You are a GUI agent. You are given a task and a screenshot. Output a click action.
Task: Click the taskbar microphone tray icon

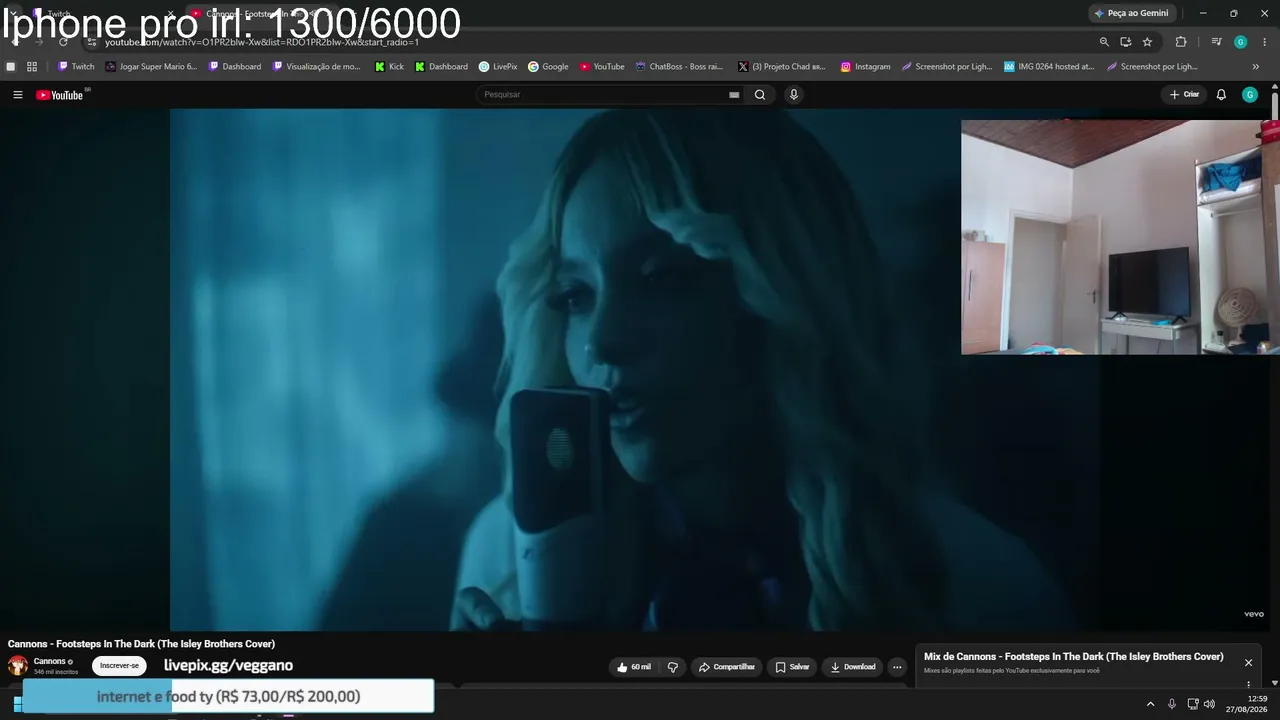tap(1172, 704)
